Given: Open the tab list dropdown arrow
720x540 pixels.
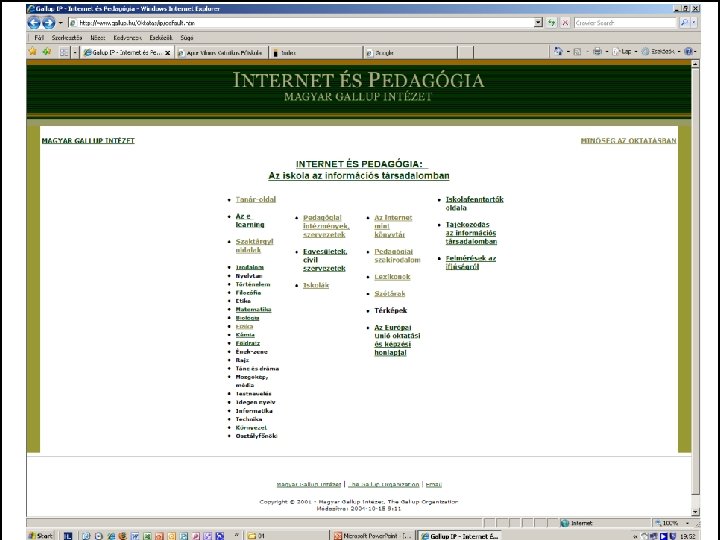Looking at the screenshot, I should 75,52.
